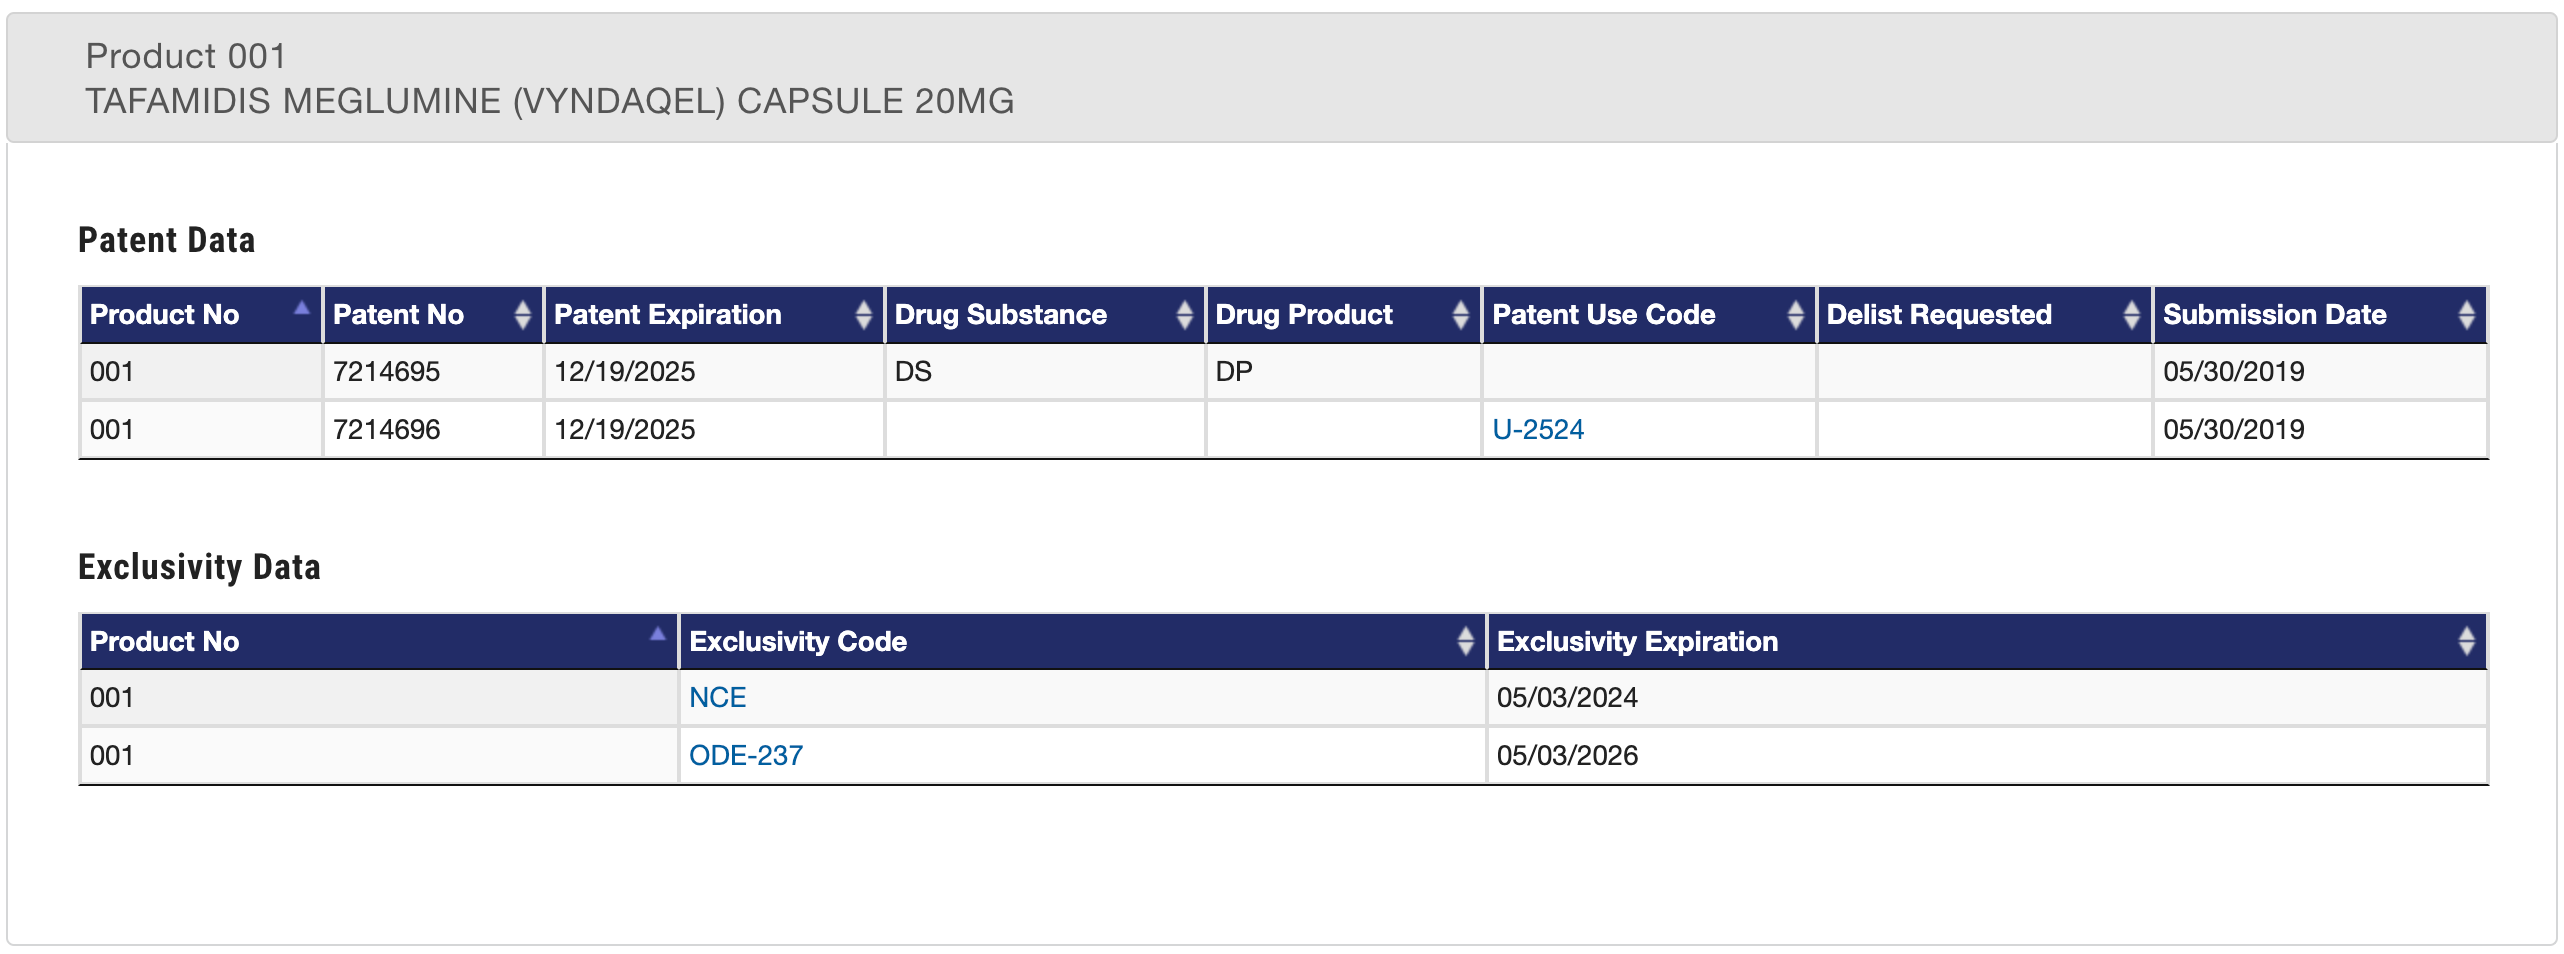
Task: Click the Submission Date header label
Action: coord(2274,315)
